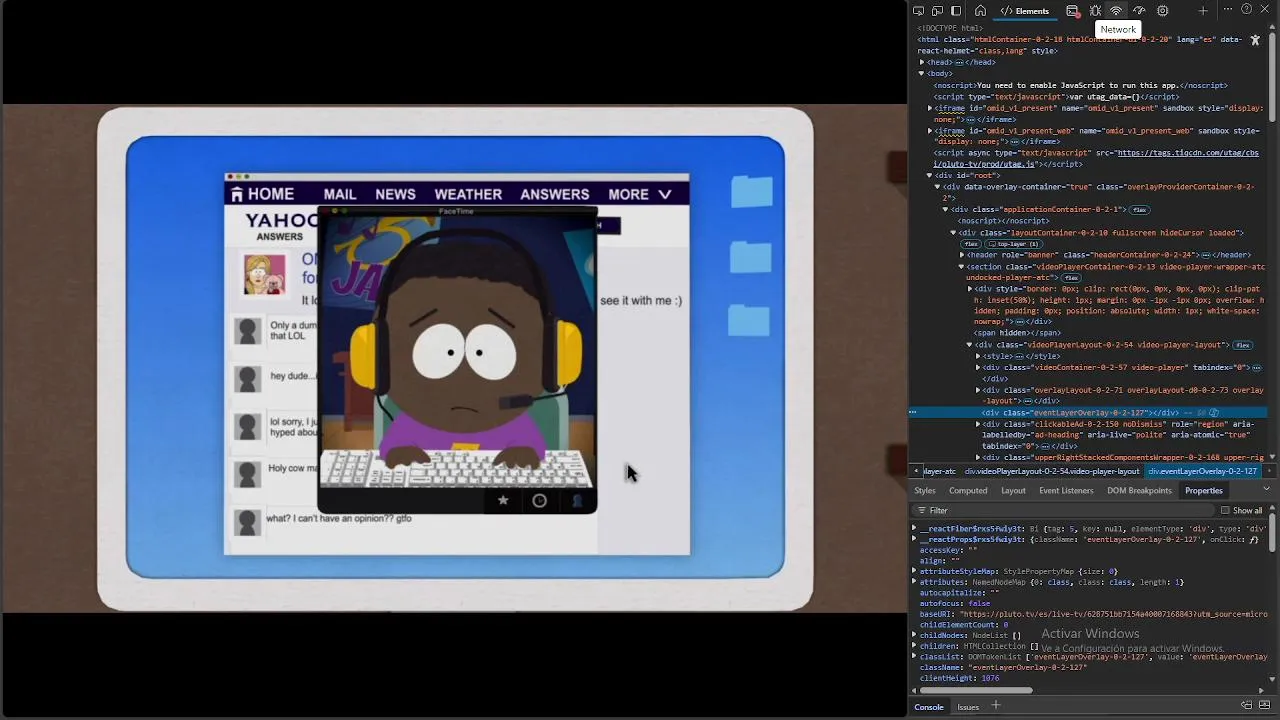Image resolution: width=1280 pixels, height=720 pixels.
Task: Click the baseURI pluto.tv property value
Action: (1113, 614)
